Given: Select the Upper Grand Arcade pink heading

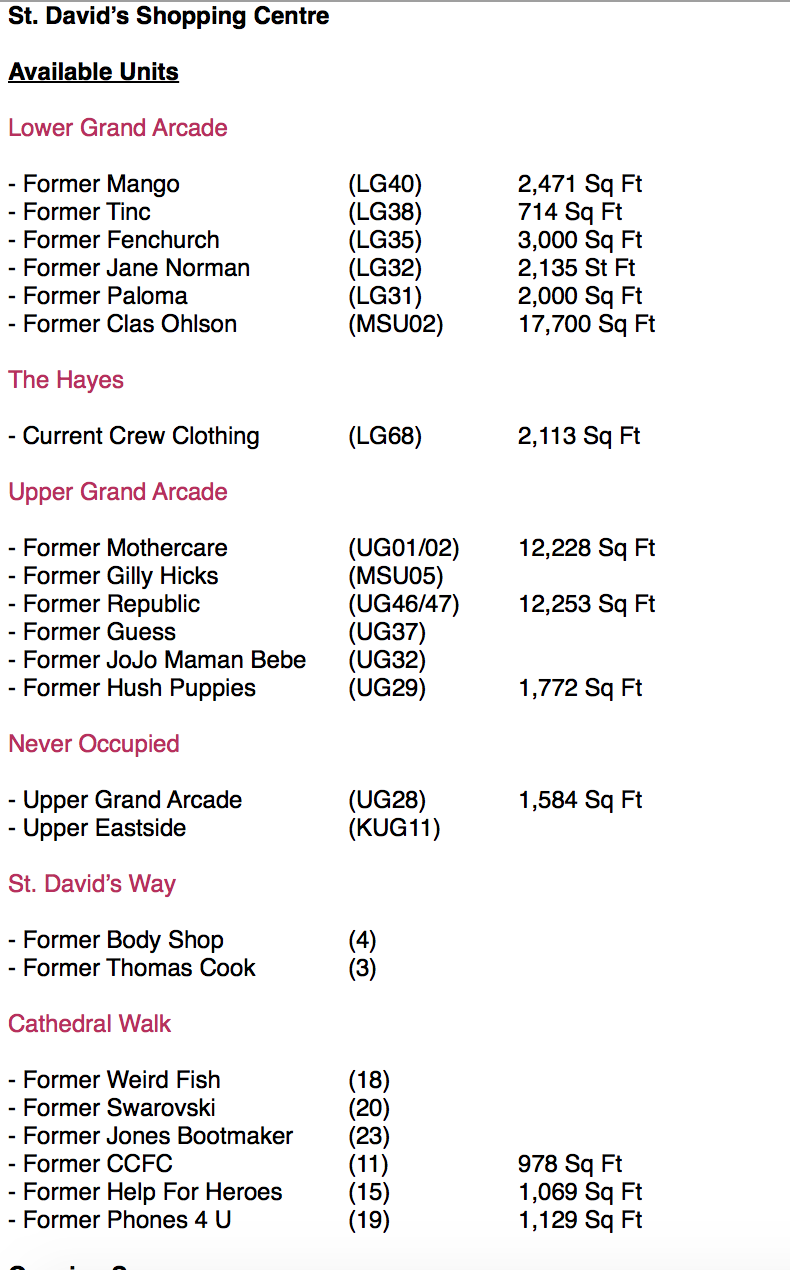Looking at the screenshot, I should tap(118, 492).
